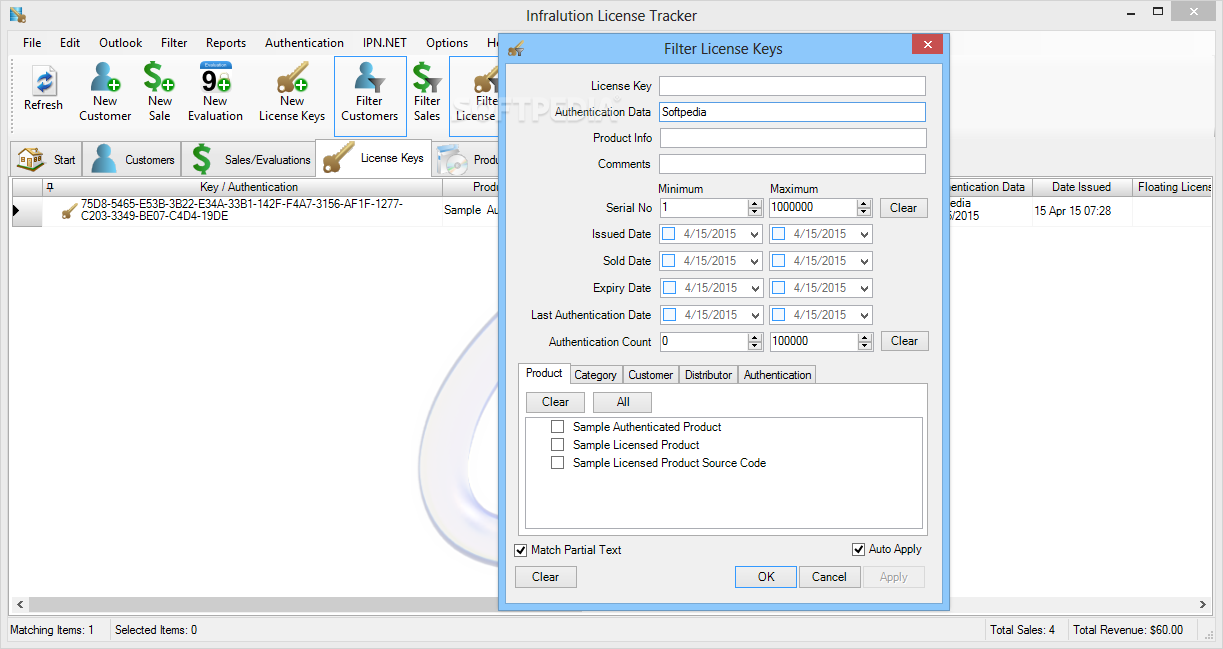Click OK in Filter License Keys dialog

point(766,577)
